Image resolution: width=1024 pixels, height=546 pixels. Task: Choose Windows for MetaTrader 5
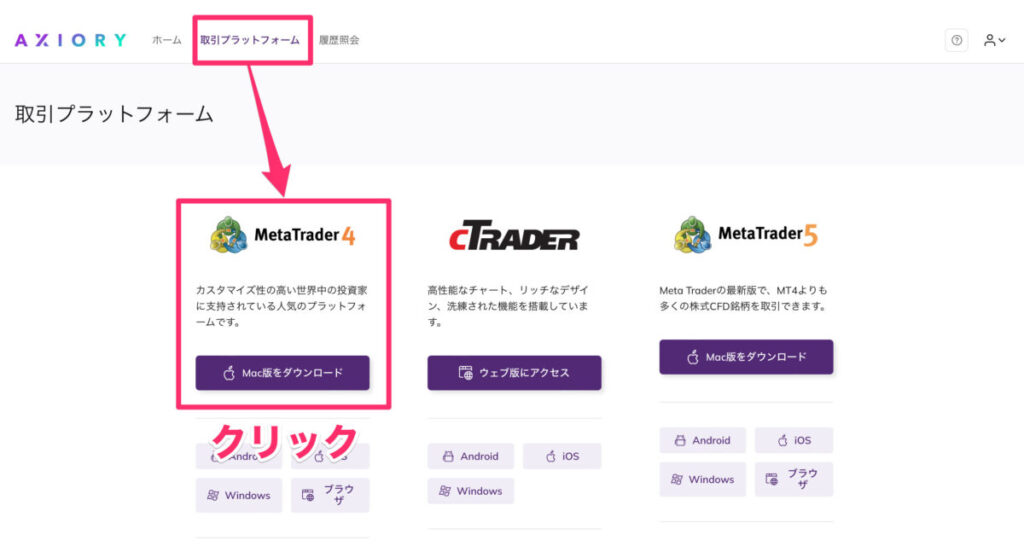click(x=703, y=479)
